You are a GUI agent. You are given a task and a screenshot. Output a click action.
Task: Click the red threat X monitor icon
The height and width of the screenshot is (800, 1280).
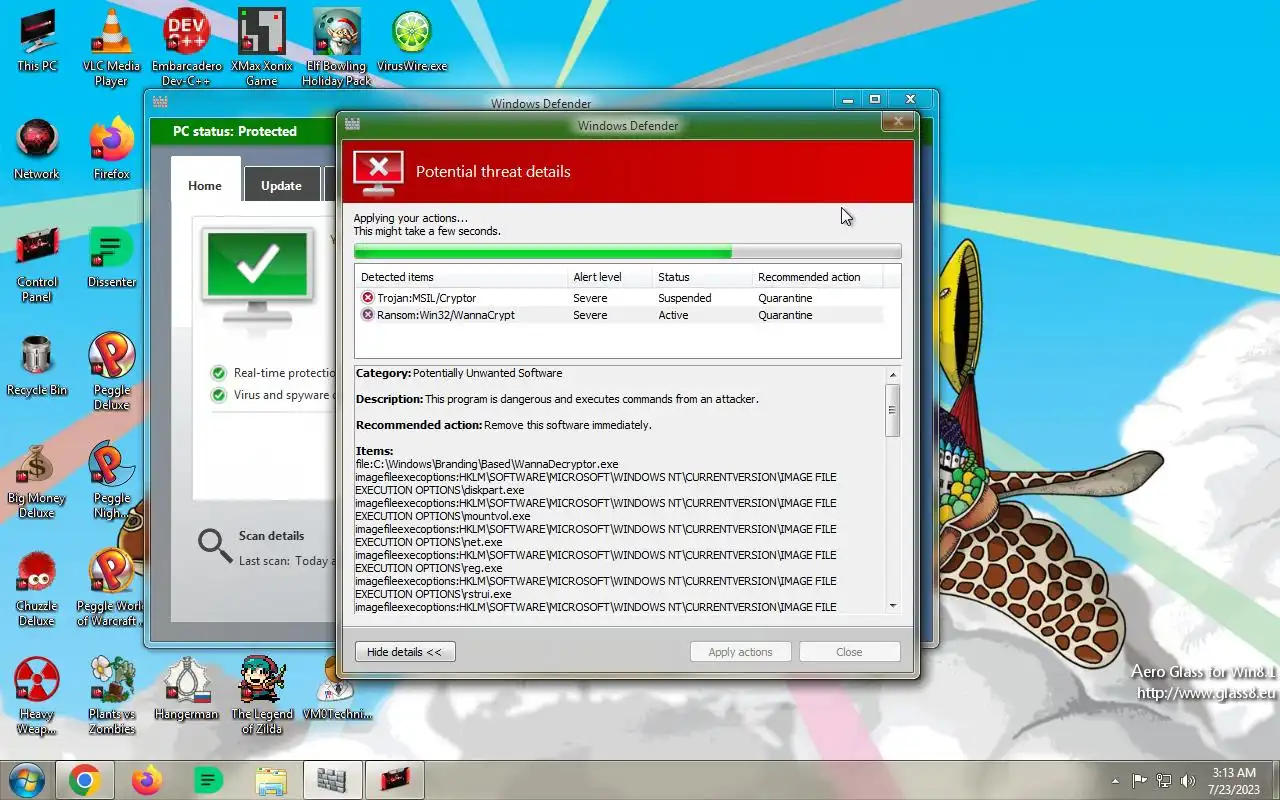coord(378,173)
